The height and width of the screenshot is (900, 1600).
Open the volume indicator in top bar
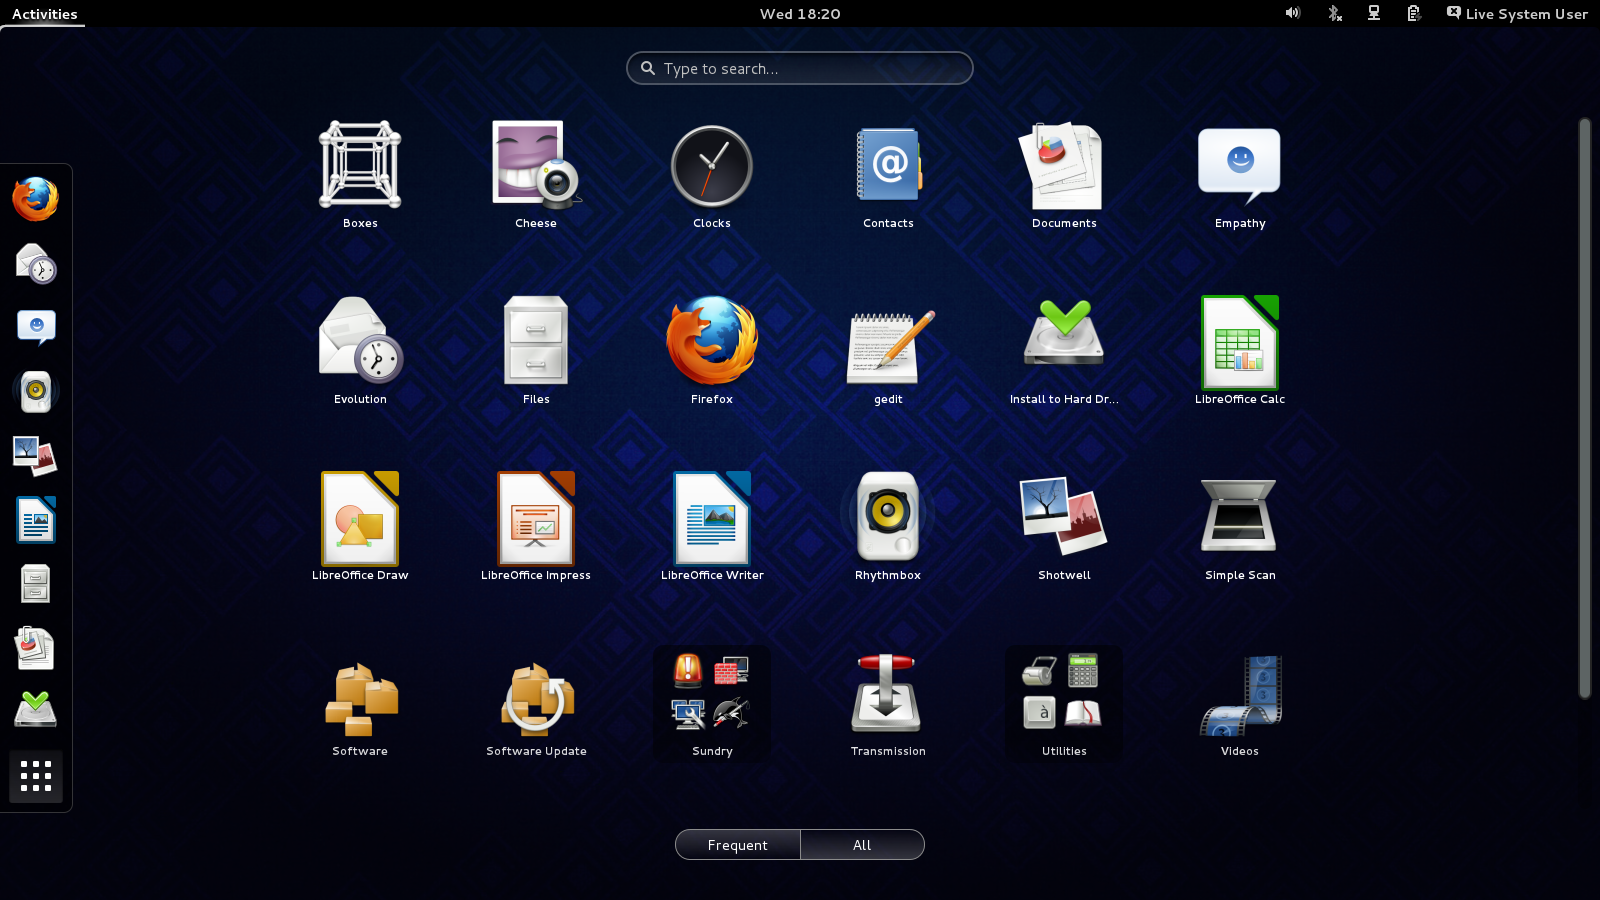point(1293,14)
